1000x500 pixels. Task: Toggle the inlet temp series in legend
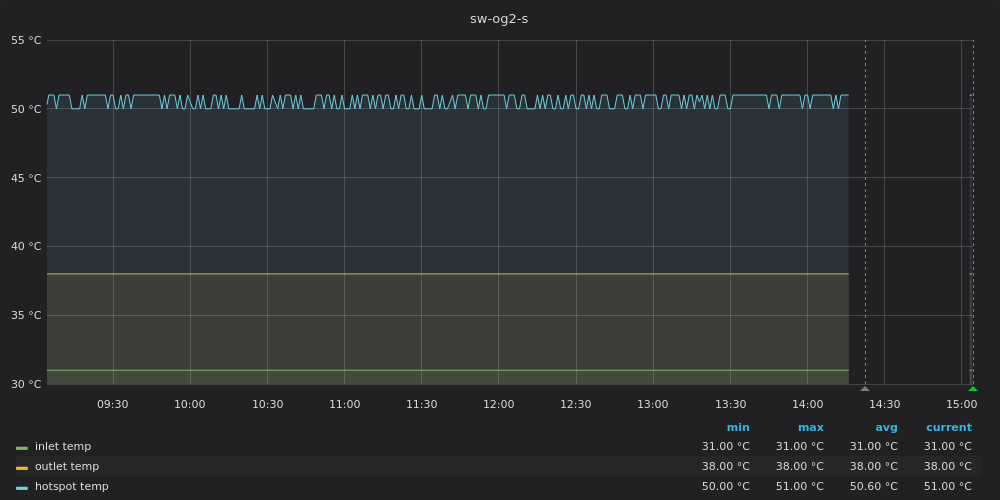click(63, 447)
